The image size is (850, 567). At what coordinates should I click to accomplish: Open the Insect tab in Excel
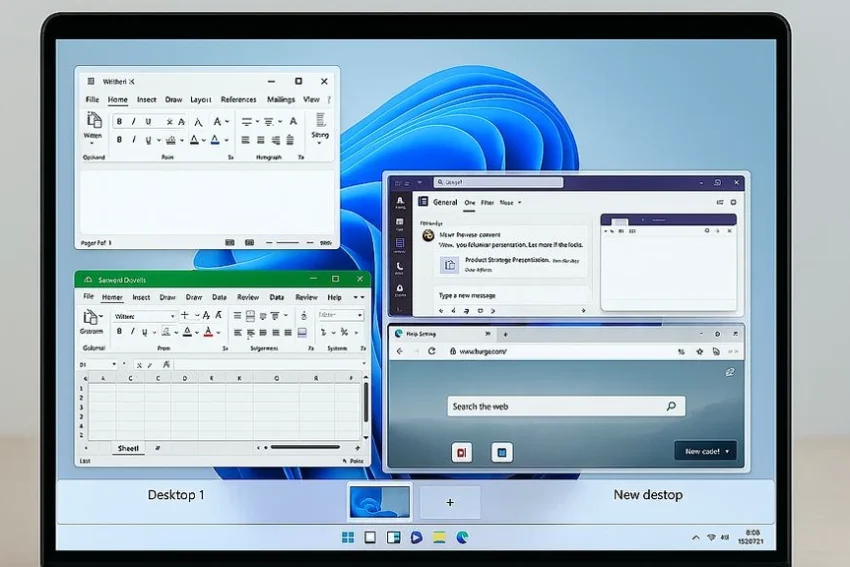pos(141,298)
